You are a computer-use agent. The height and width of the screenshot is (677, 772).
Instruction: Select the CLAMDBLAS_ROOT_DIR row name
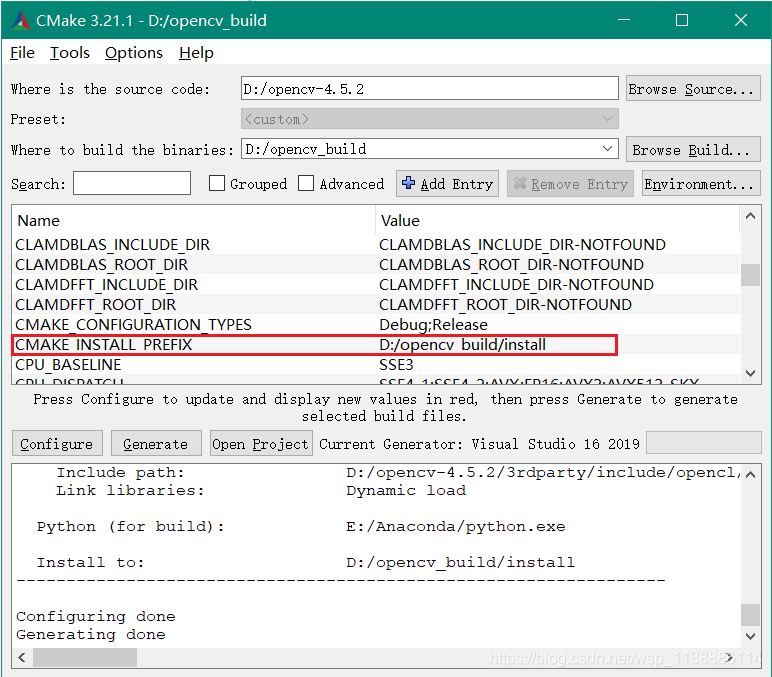tap(101, 265)
